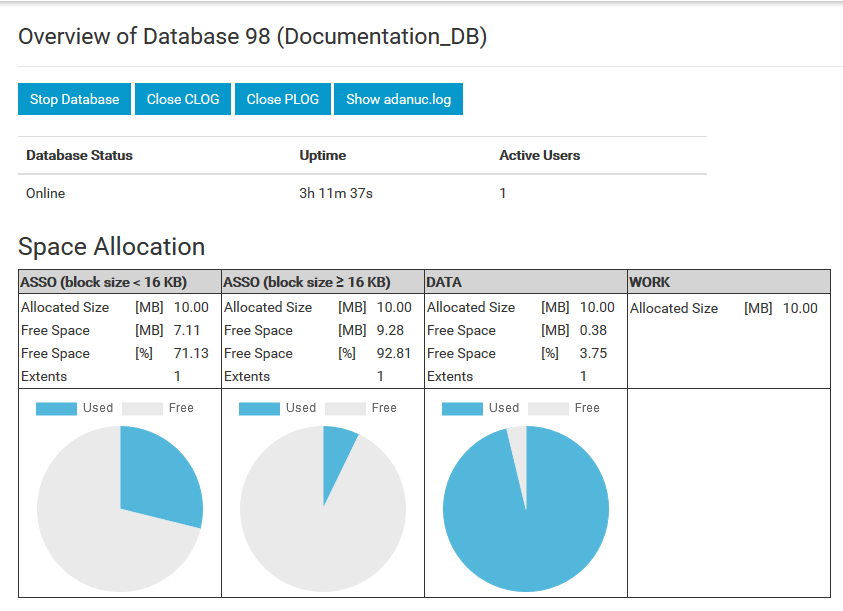Image resolution: width=843 pixels, height=611 pixels.
Task: Click ASSO (block size < 16 KB) header
Action: pos(104,283)
